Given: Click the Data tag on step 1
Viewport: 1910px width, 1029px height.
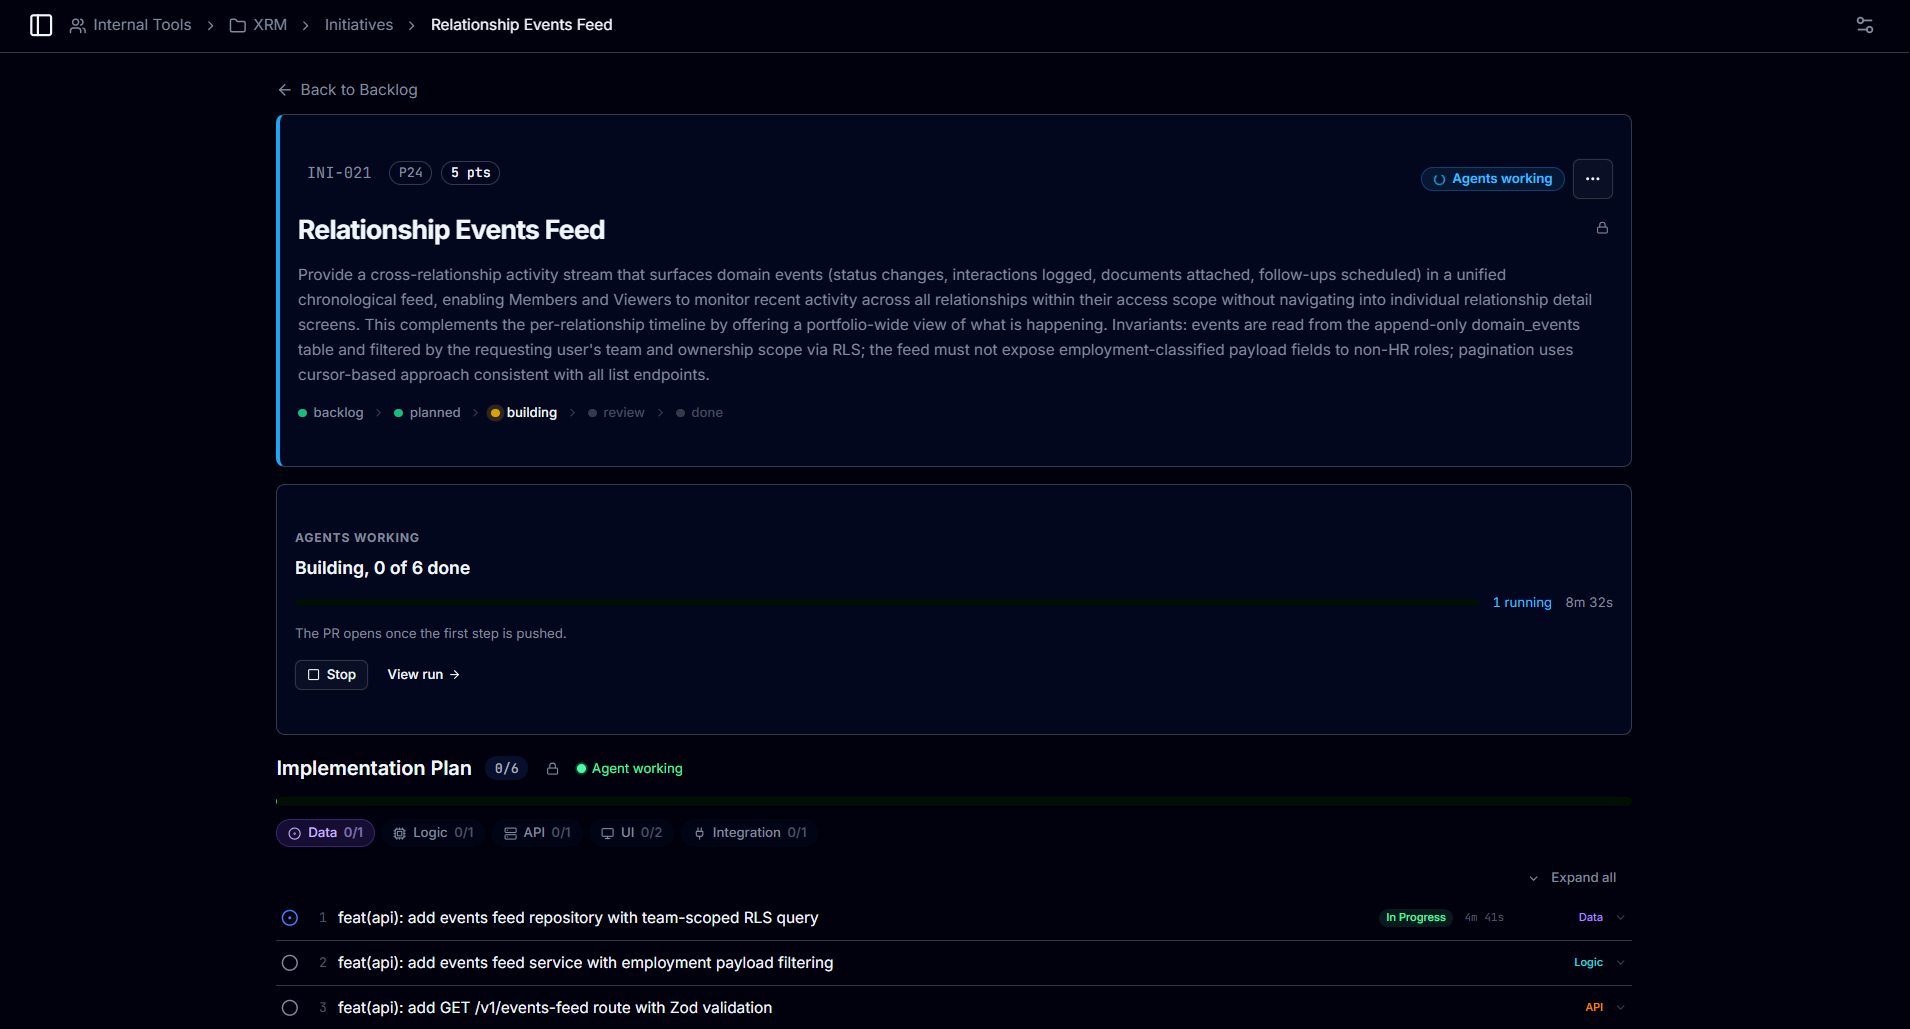Looking at the screenshot, I should 1590,918.
